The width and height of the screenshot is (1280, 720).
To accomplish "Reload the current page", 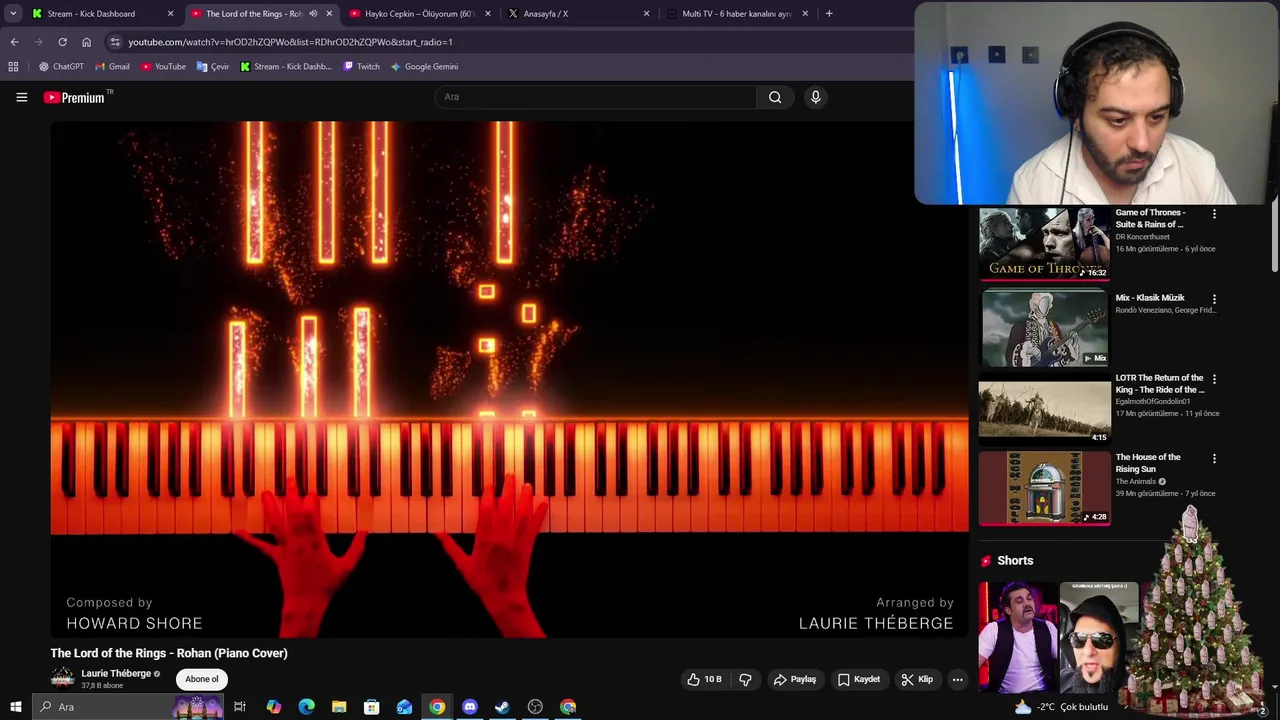I will [x=62, y=42].
